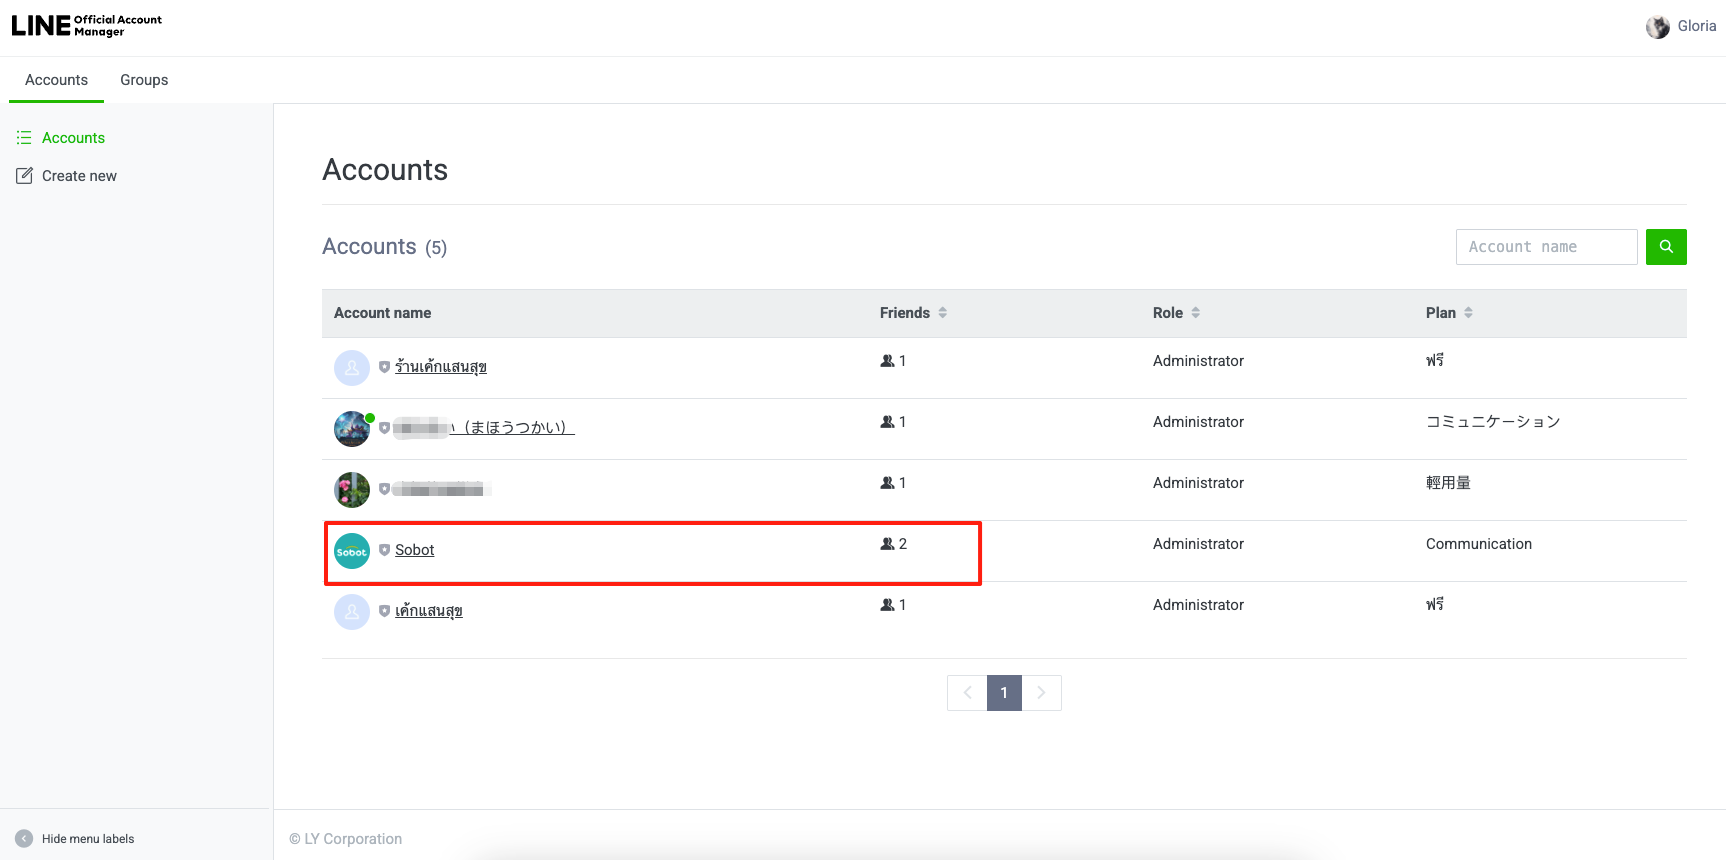The height and width of the screenshot is (860, 1726).
Task: Click flower avatar of the 軽用量 account
Action: click(352, 490)
